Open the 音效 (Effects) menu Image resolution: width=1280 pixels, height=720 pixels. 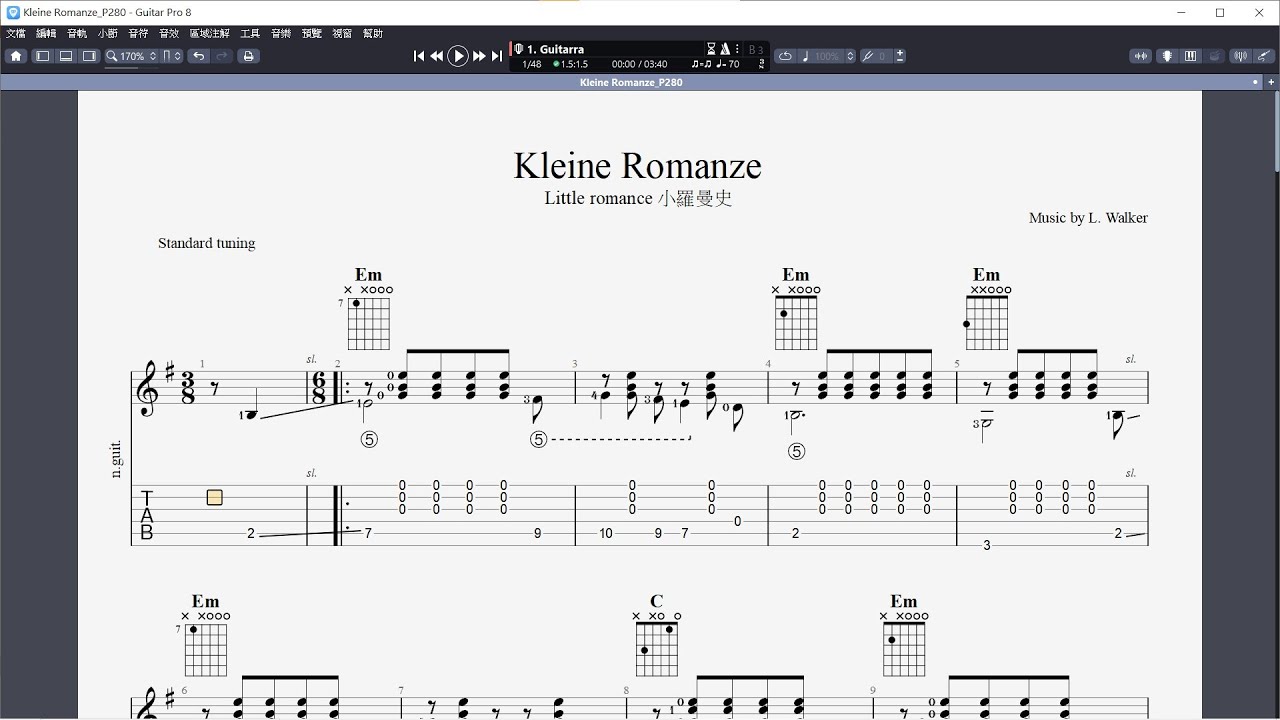tap(169, 33)
